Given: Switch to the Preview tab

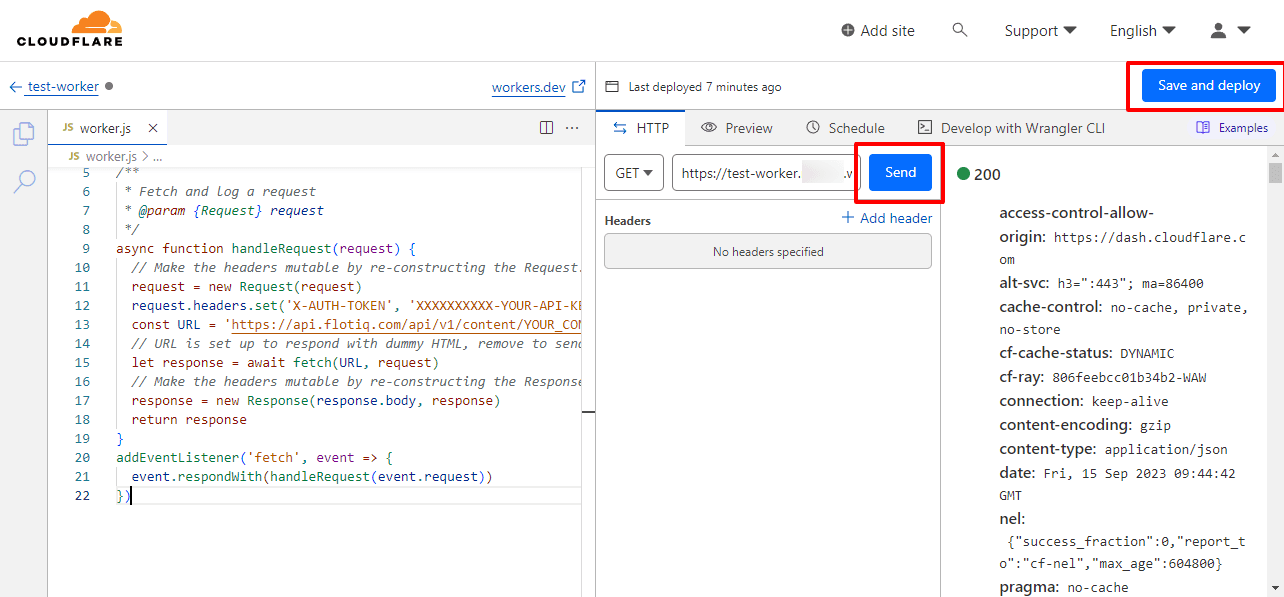Looking at the screenshot, I should point(737,128).
